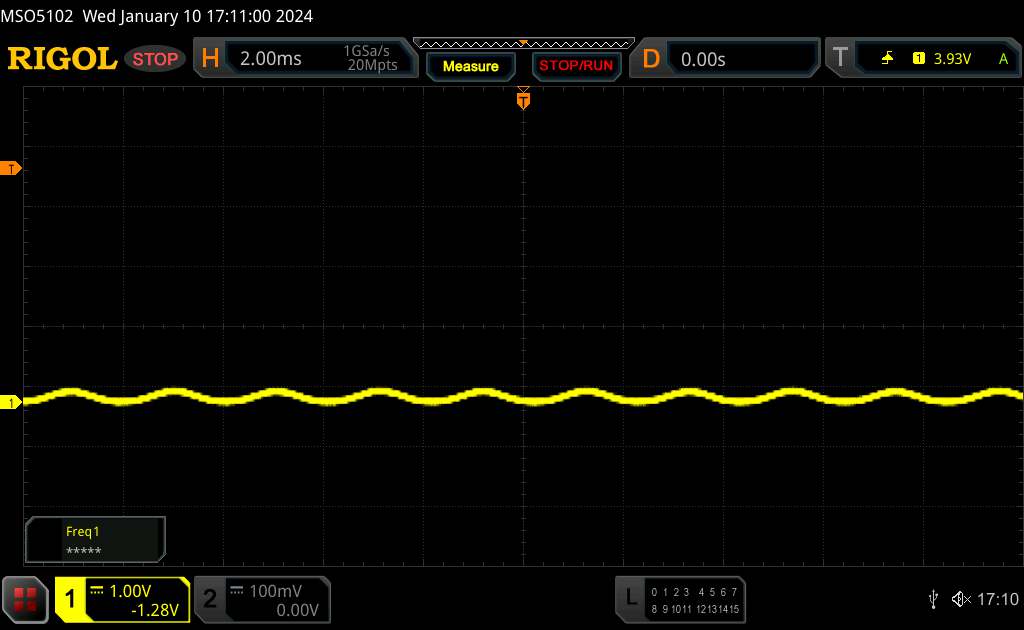Click the RIGOL logo
Viewport: 1024px width, 630px height.
(62, 59)
